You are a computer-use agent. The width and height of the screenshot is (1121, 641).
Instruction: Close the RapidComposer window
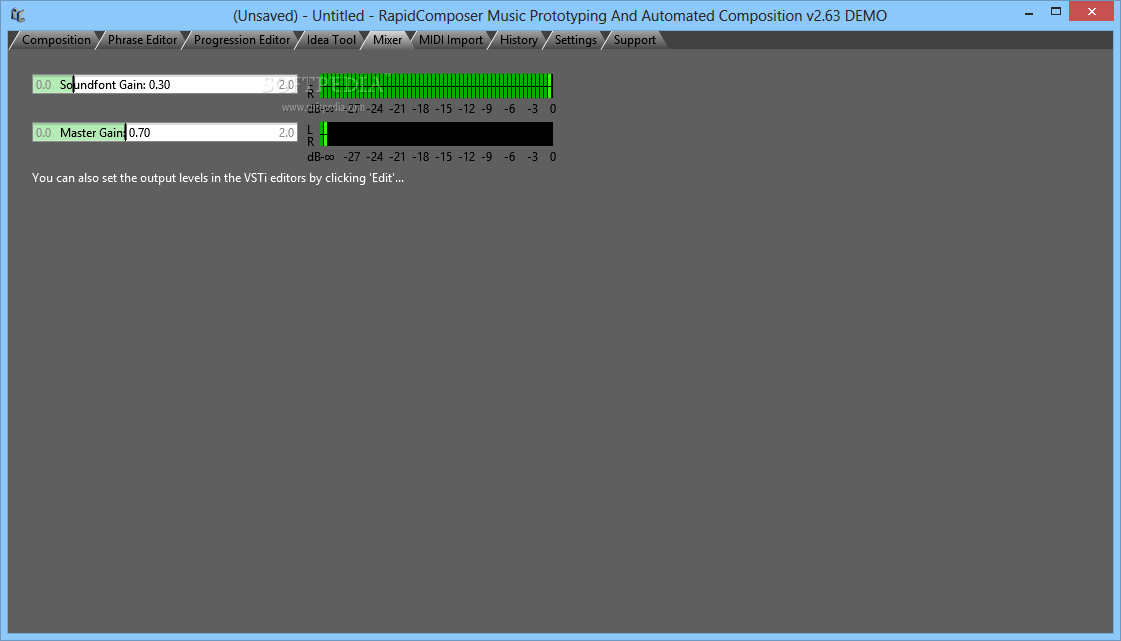point(1092,11)
